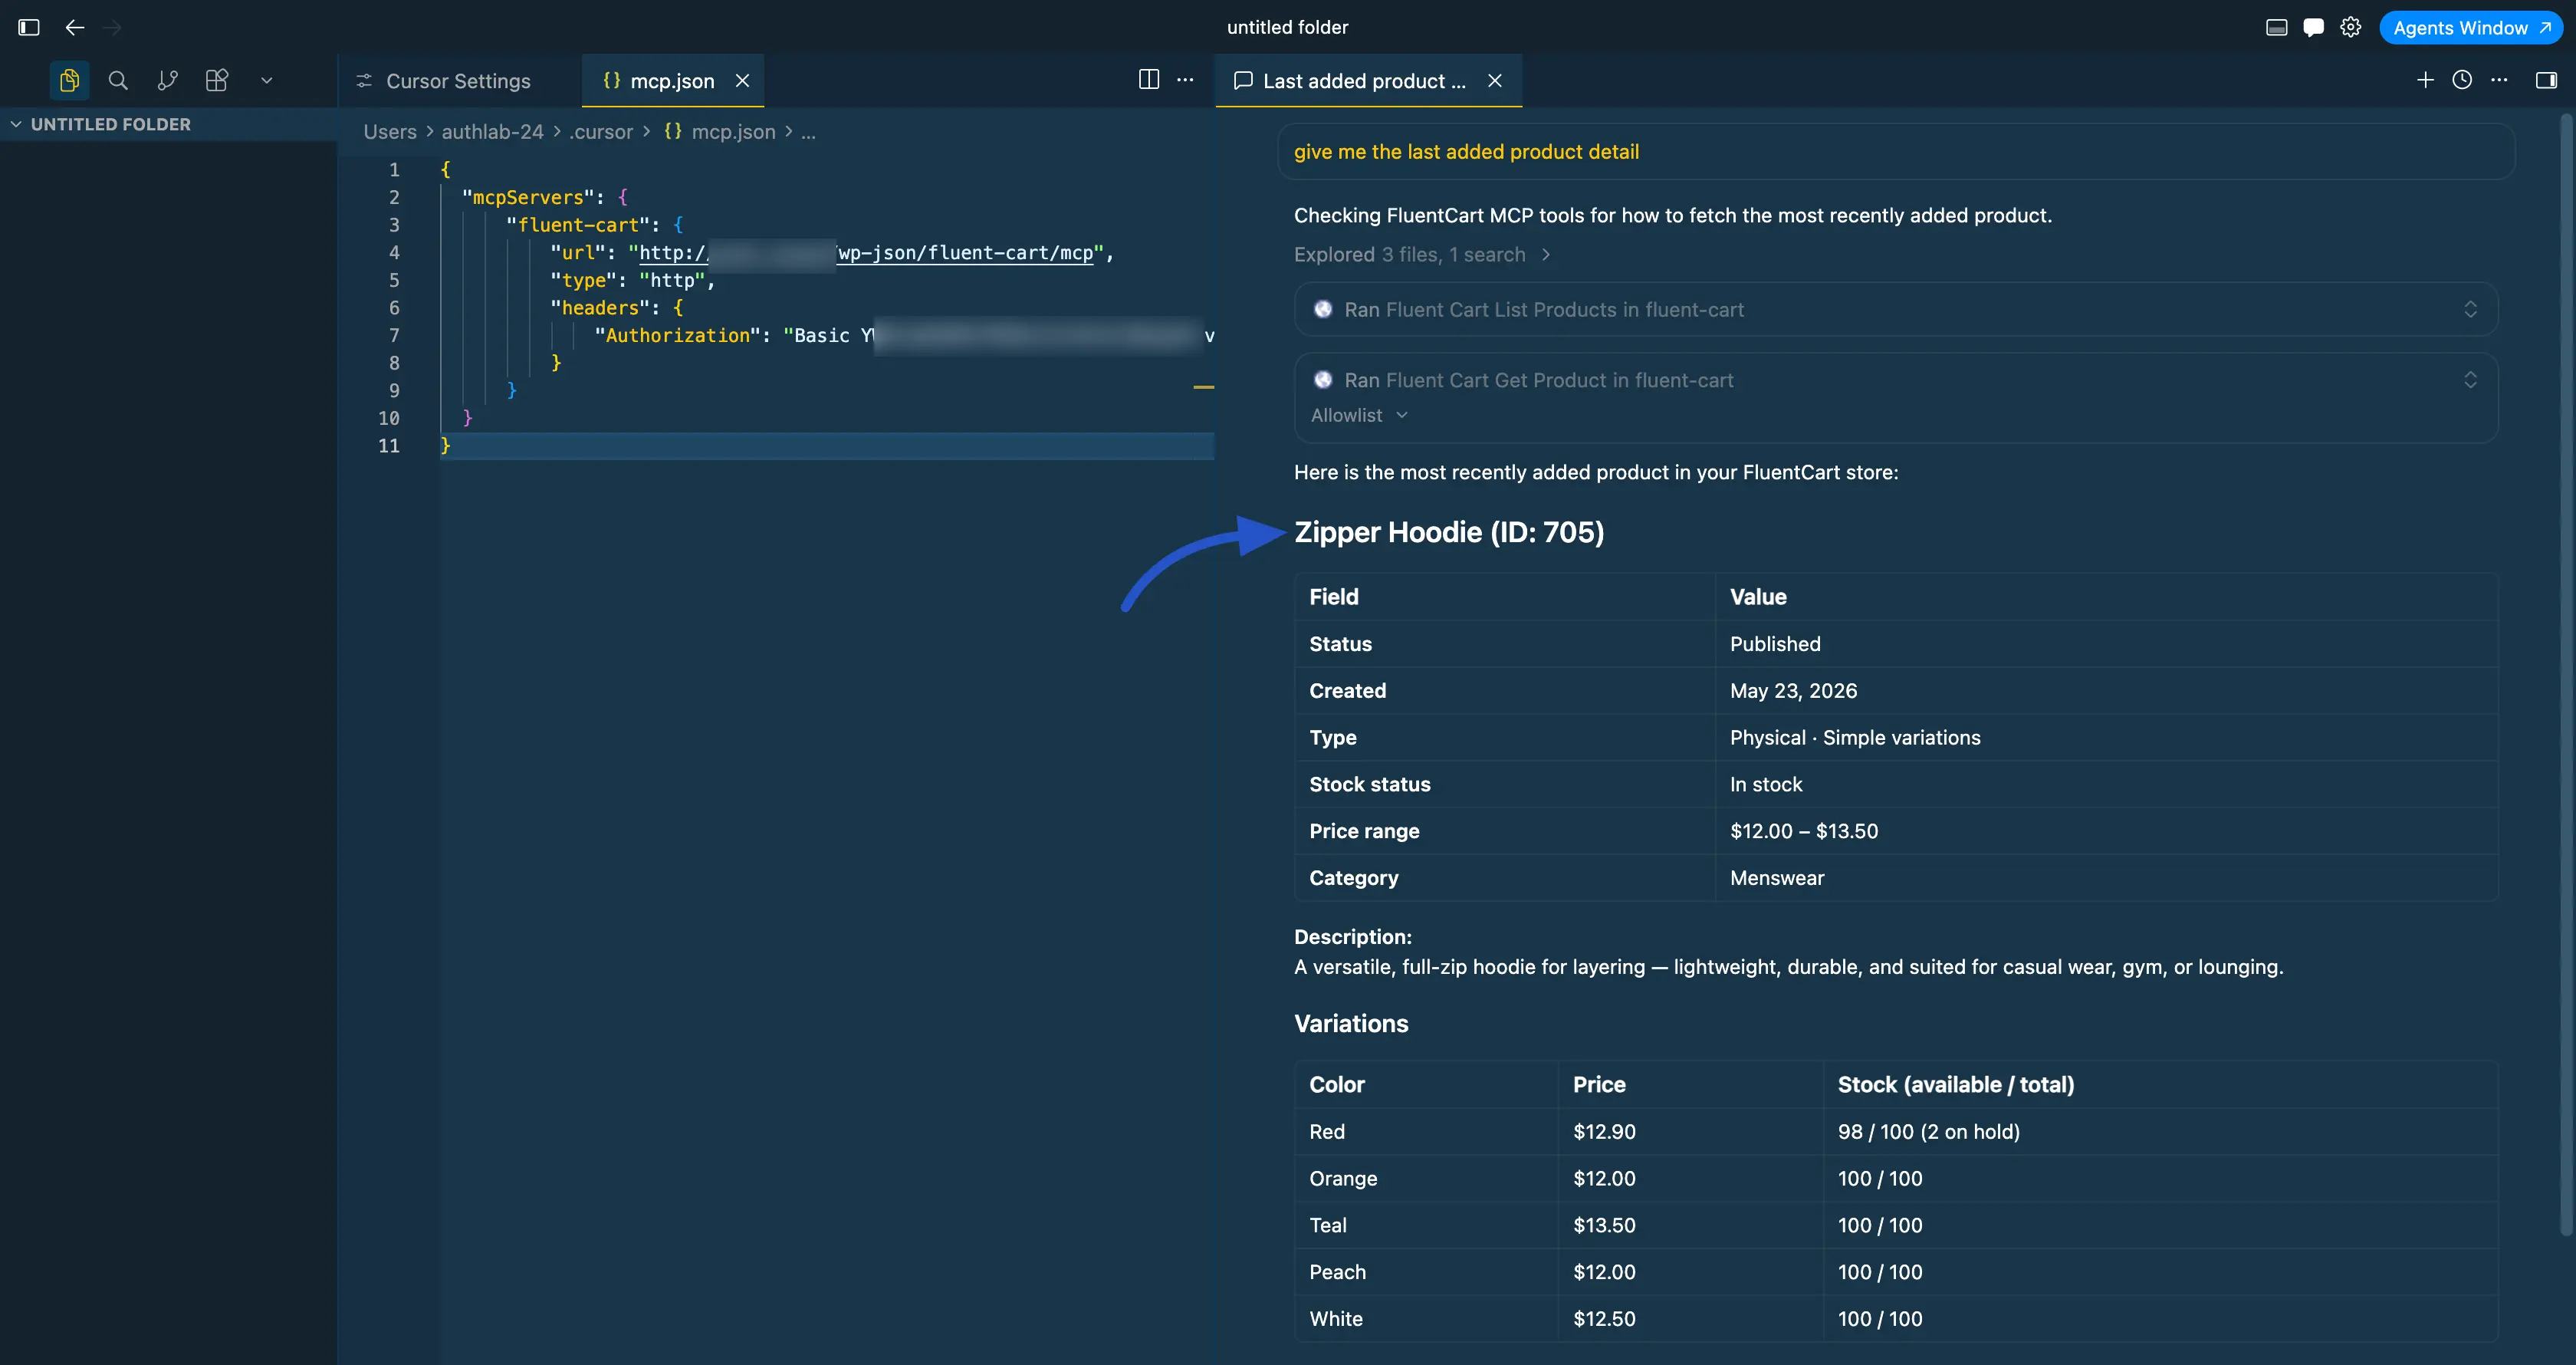This screenshot has width=2576, height=1365.
Task: Toggle the right side panel icon
Action: point(2546,80)
